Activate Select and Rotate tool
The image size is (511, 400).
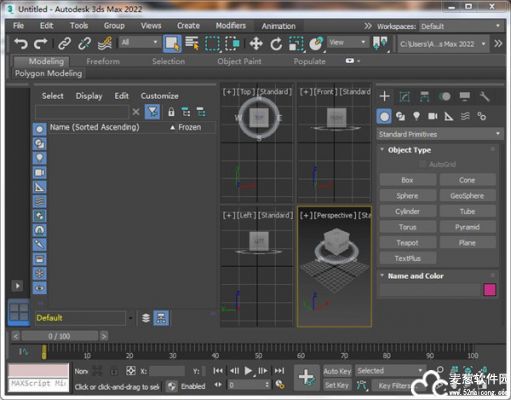(x=276, y=44)
